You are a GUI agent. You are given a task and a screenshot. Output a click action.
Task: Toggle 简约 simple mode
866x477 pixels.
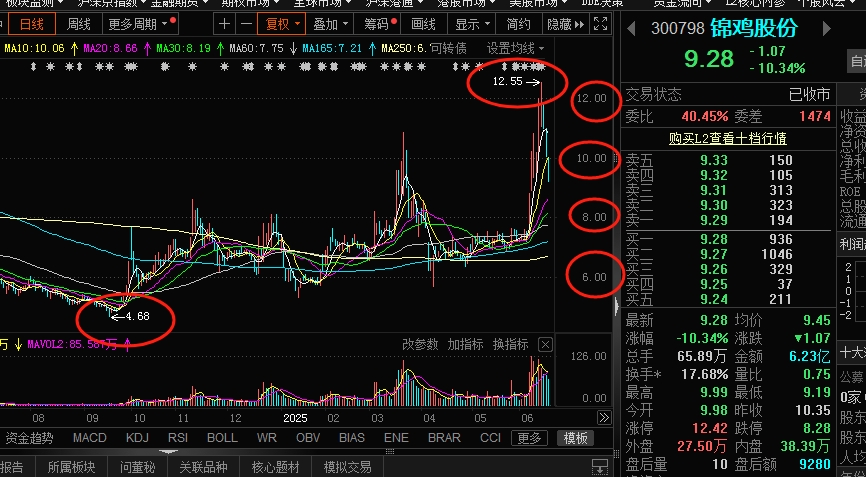(518, 24)
